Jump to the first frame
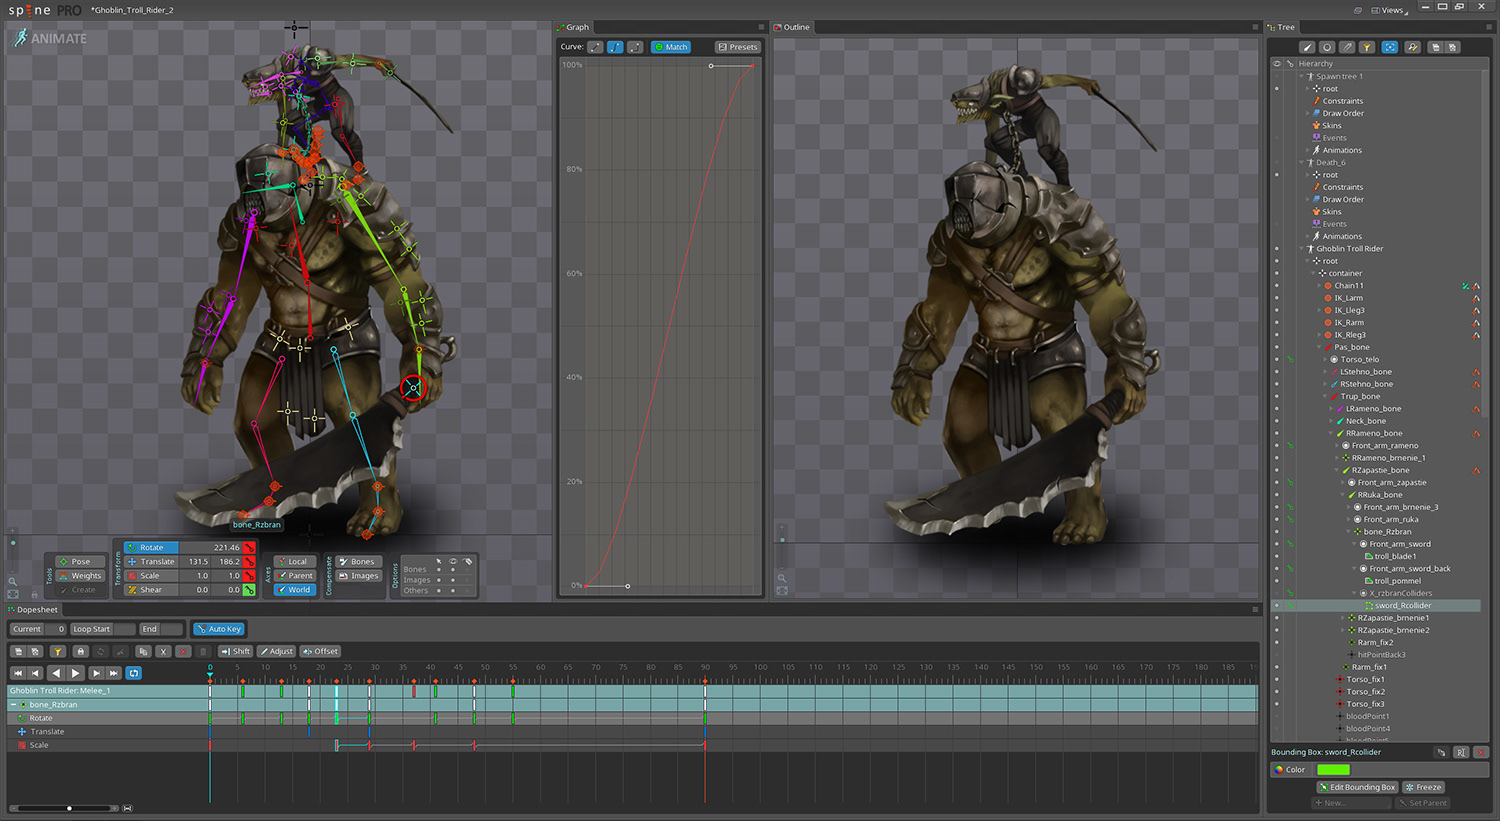The width and height of the screenshot is (1500, 821). [18, 673]
